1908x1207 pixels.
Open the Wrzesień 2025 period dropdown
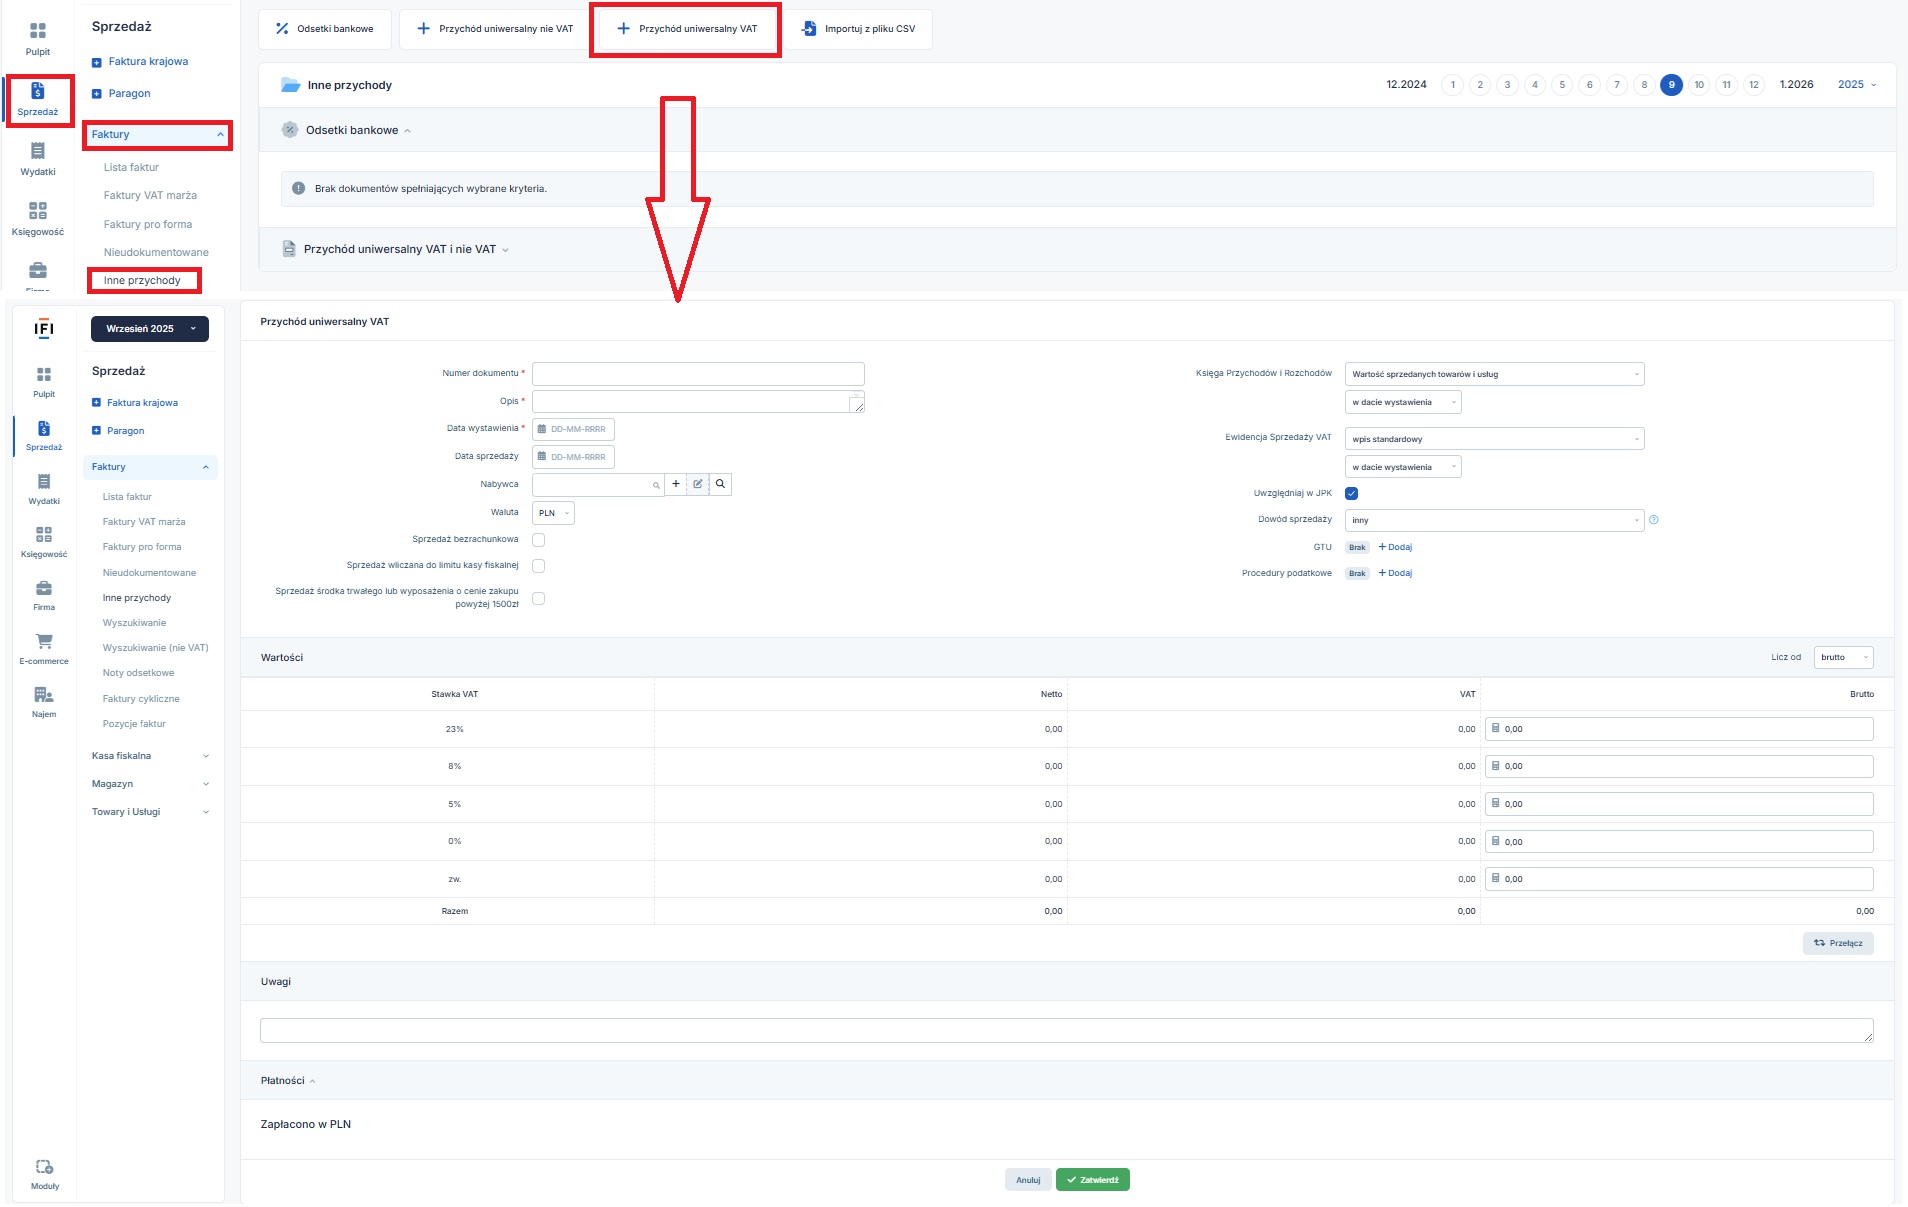pos(150,329)
